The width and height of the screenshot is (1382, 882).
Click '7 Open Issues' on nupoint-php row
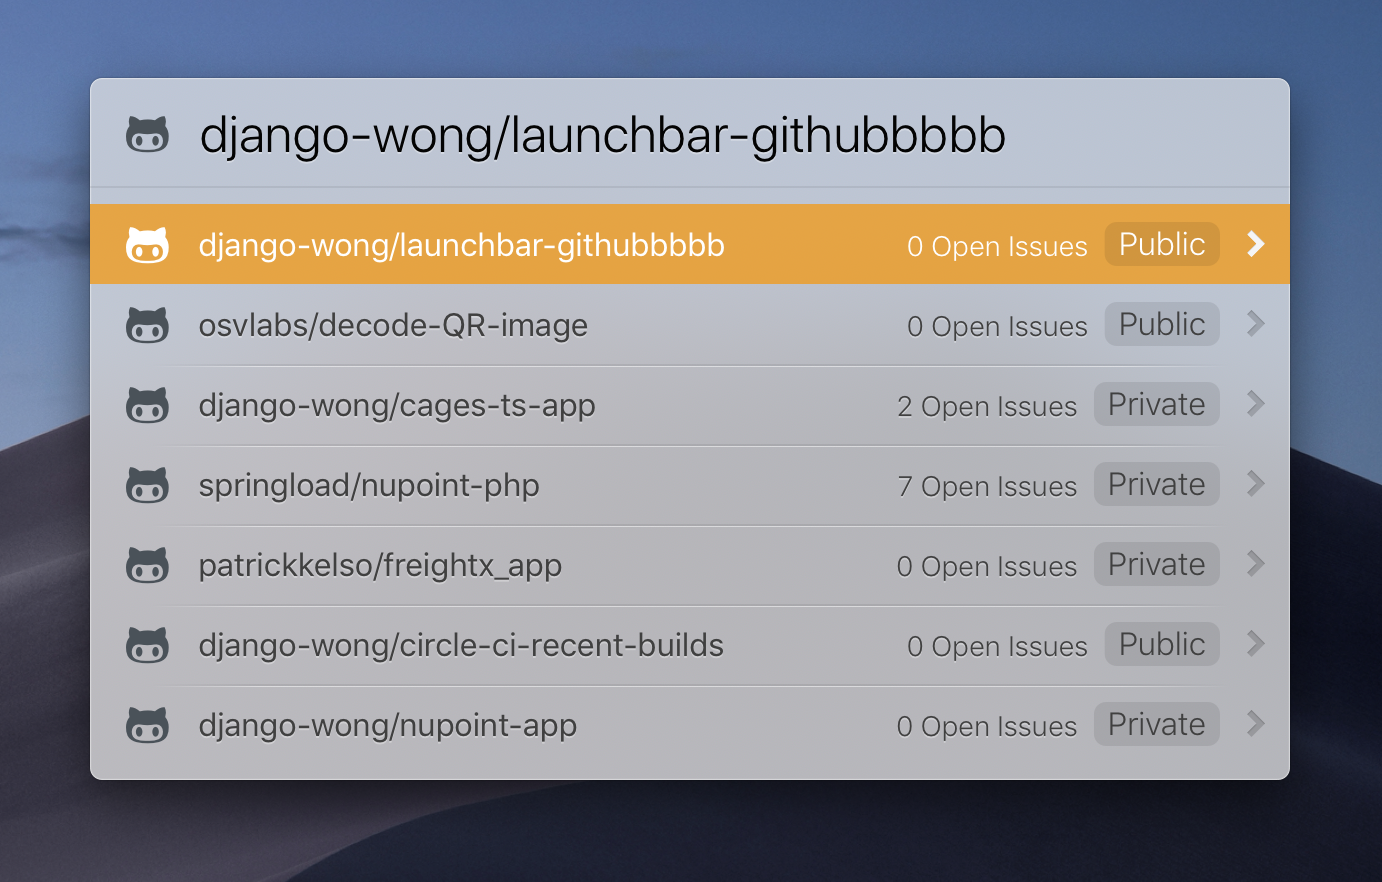[987, 486]
